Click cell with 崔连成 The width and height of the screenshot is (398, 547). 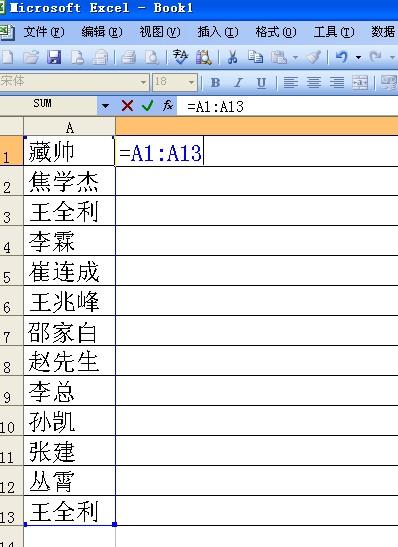point(69,271)
